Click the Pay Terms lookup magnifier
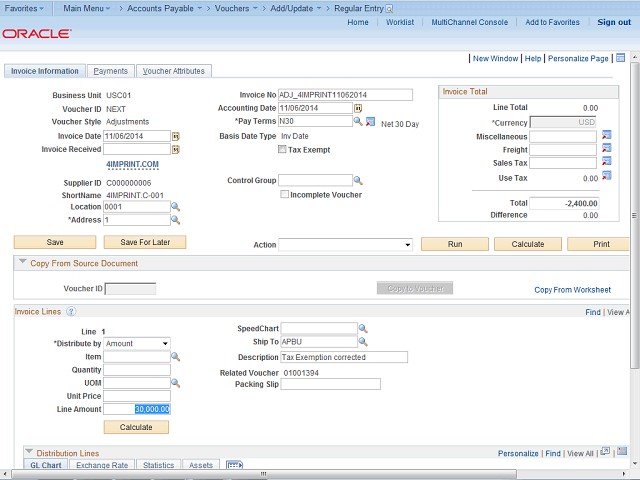 (x=357, y=122)
